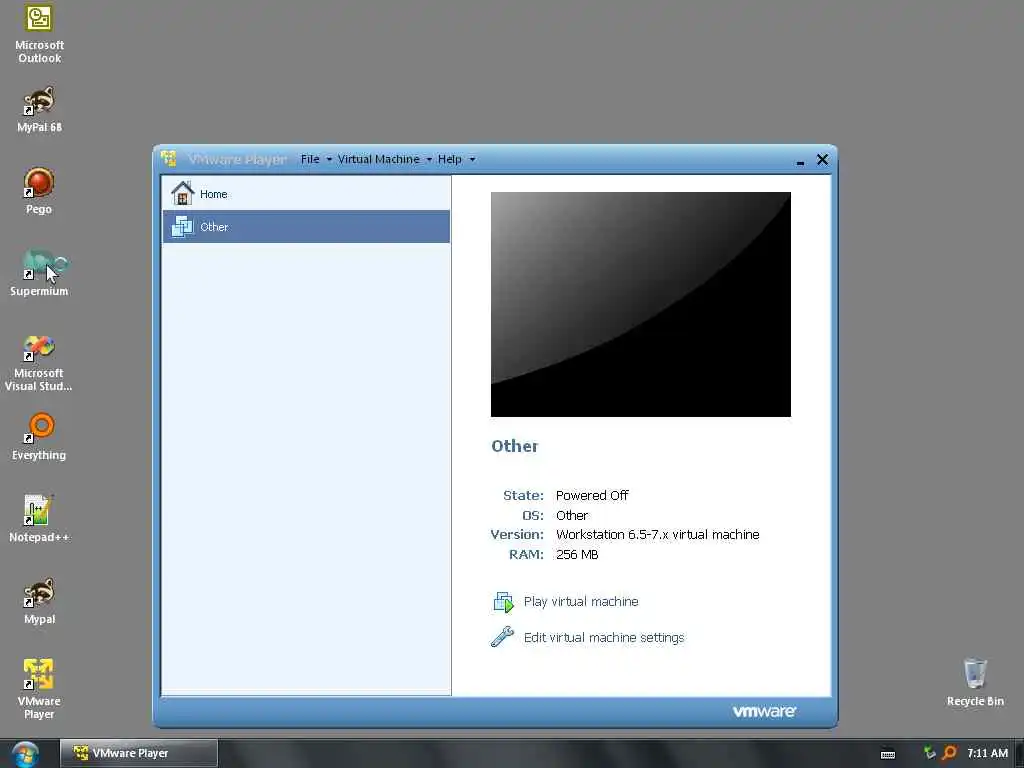Select the Pego desktop shortcut
The height and width of the screenshot is (768, 1024).
coord(39,191)
